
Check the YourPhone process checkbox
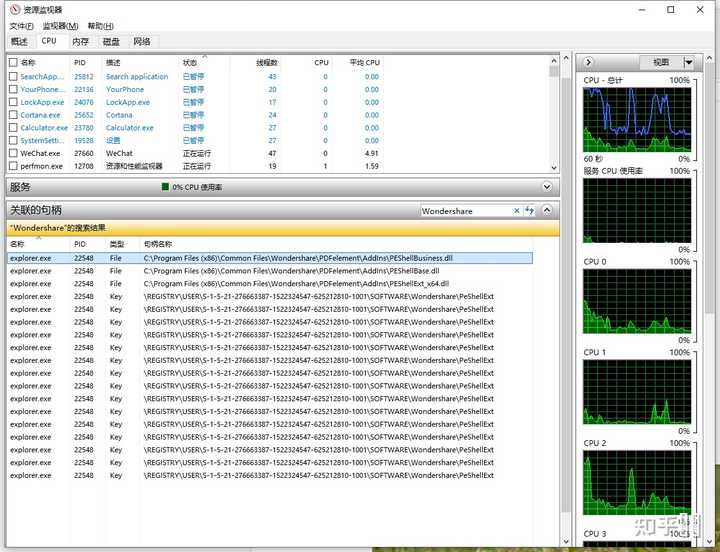click(13, 89)
